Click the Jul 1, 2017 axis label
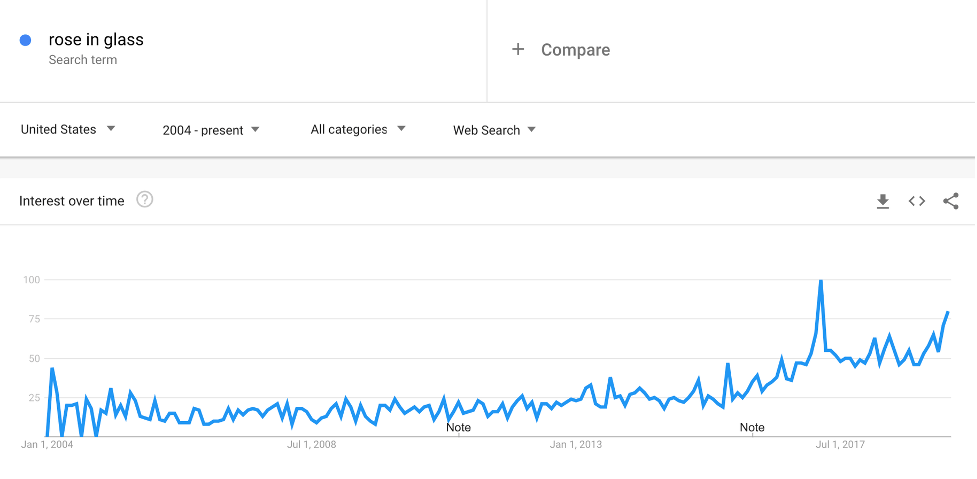Viewport: 977px width, 479px height. pyautogui.click(x=840, y=444)
